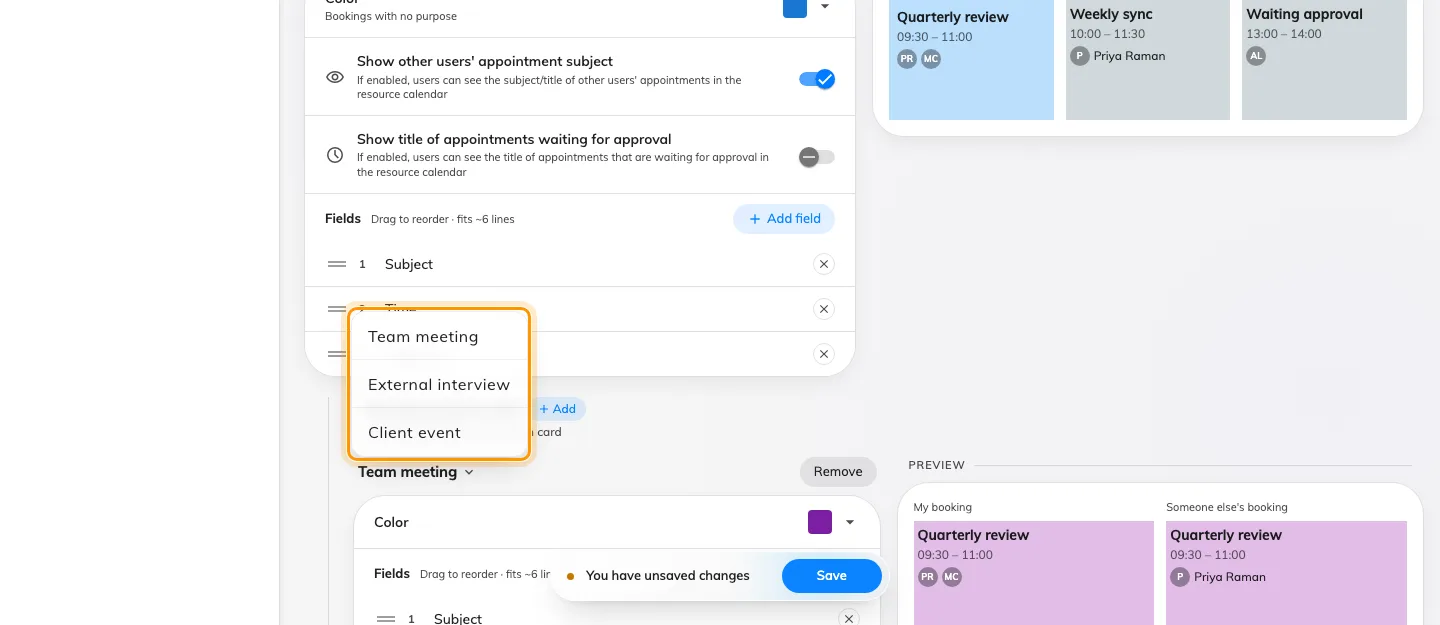The image size is (1440, 625).
Task: Click the purple color swatch
Action: (x=820, y=522)
